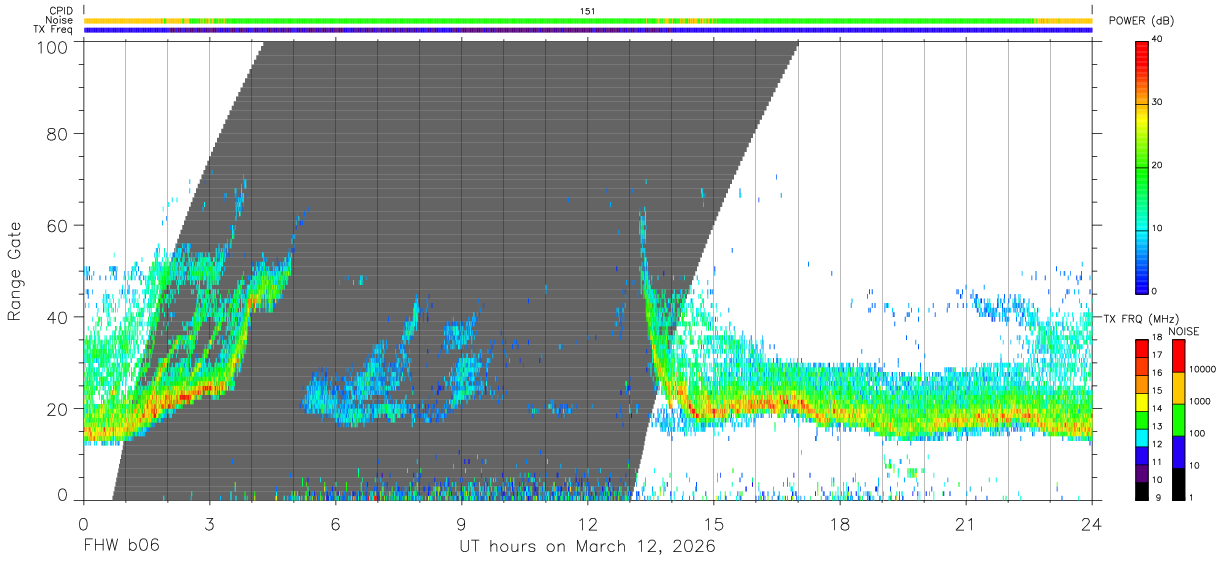Viewport: 1228px width, 567px height.
Task: Click the TX frequency color scale bar
Action: tap(1142, 419)
